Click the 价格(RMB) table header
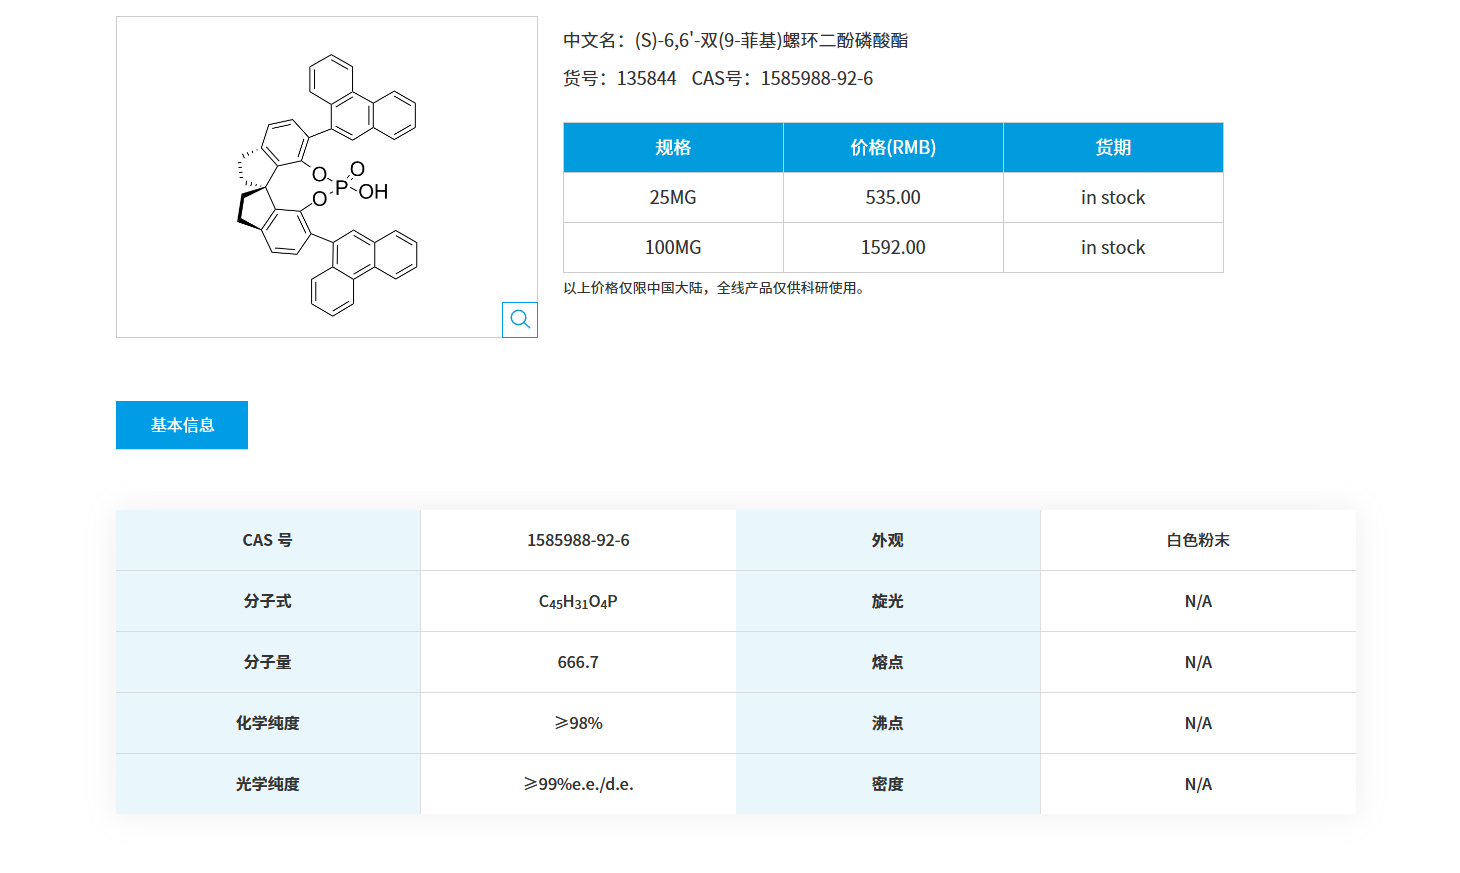This screenshot has height=873, width=1460. pyautogui.click(x=892, y=147)
